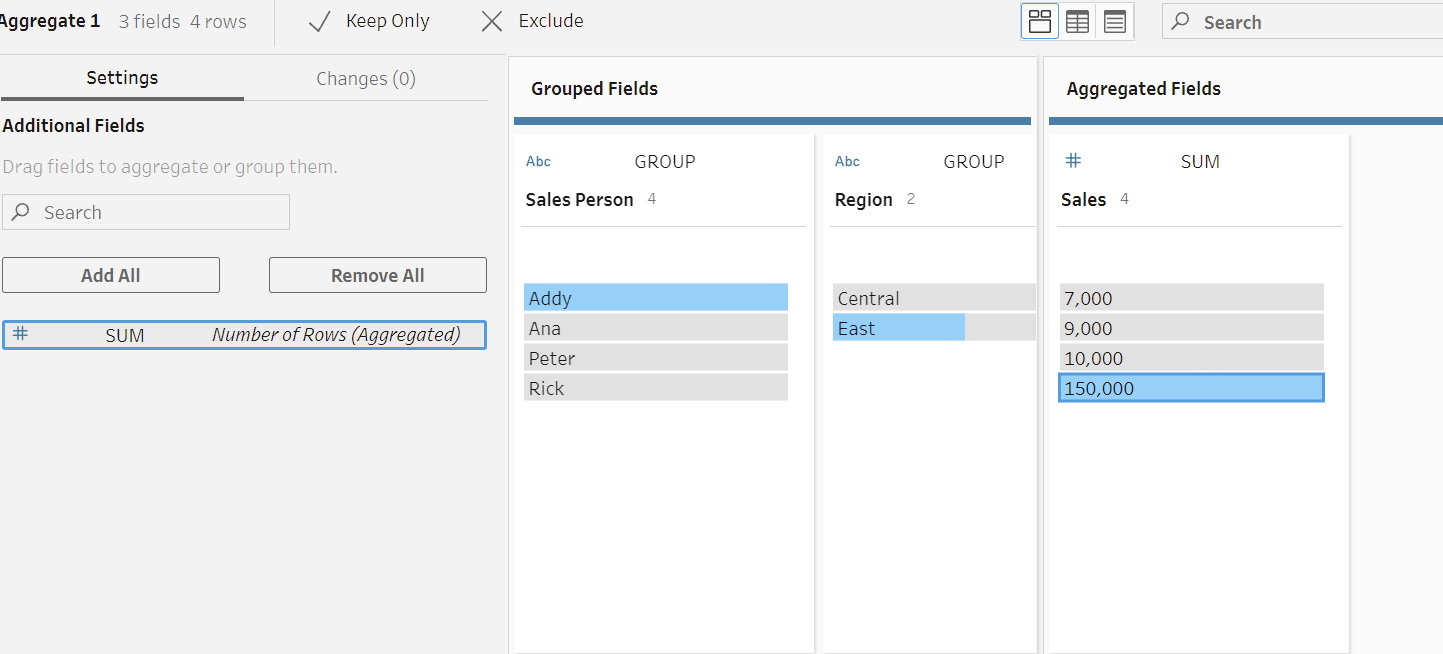
Task: Click the Sales Person Abc data type icon
Action: tap(538, 162)
